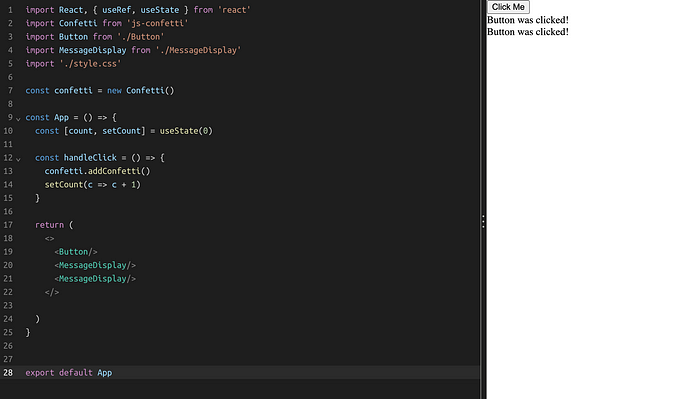Click <MessageDisplay/> on line 21
Screen dimensions: 700x399
[x=95, y=278]
